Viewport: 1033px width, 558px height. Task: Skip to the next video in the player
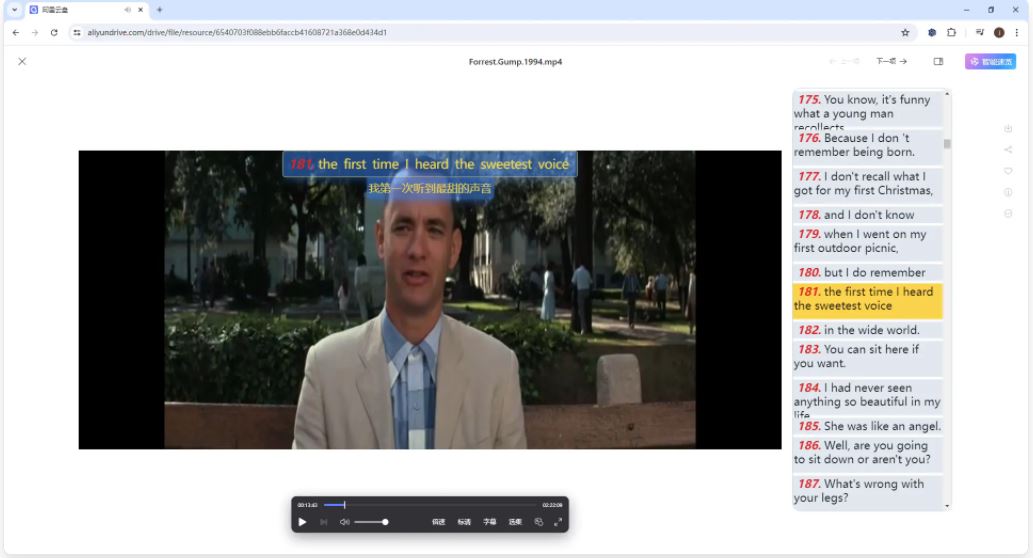click(323, 522)
